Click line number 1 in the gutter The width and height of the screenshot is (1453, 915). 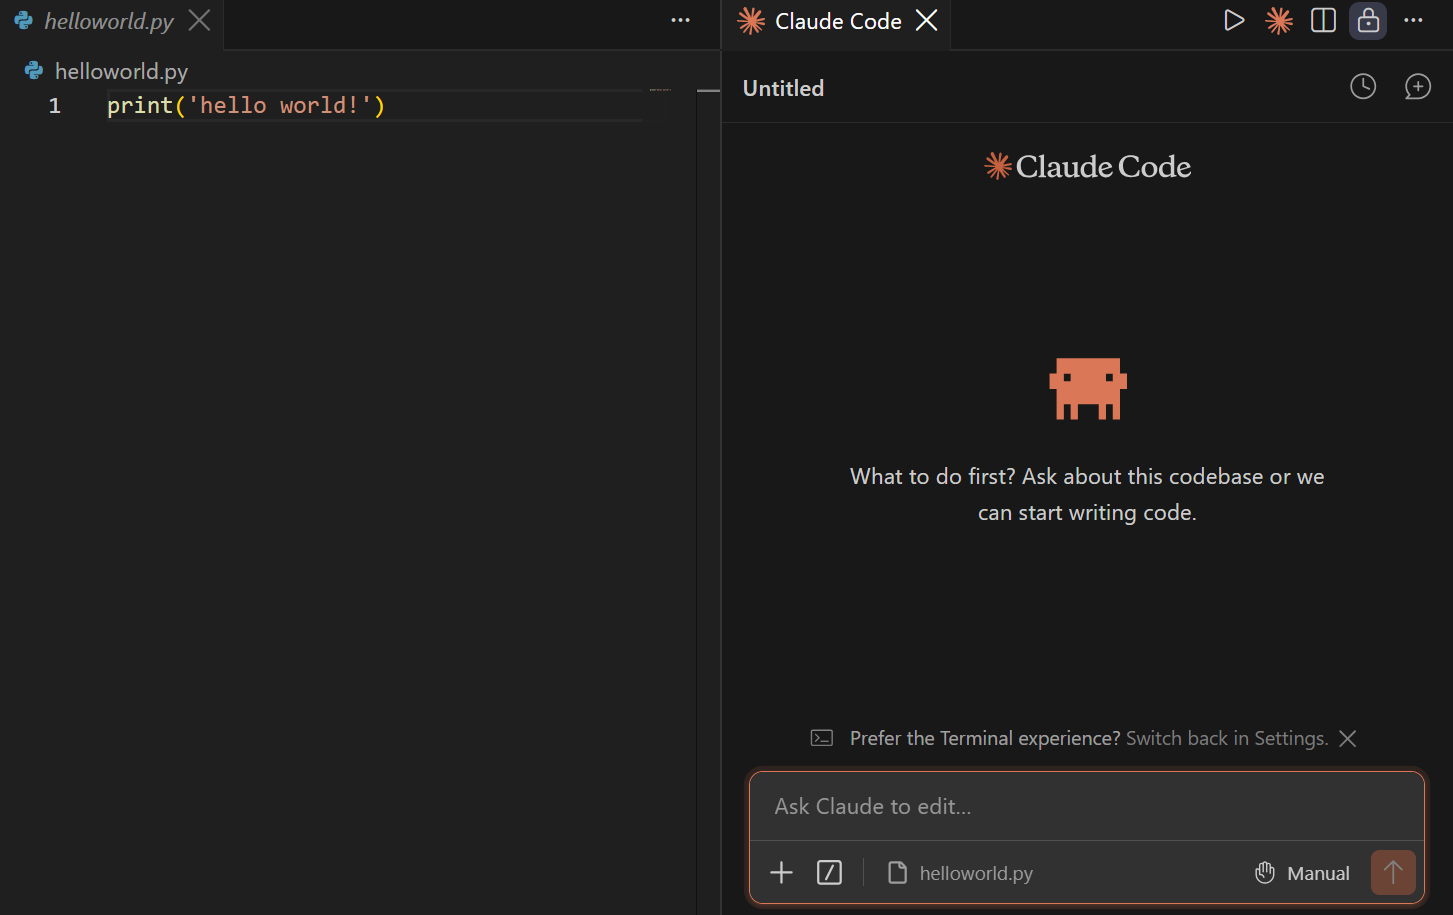click(x=55, y=105)
